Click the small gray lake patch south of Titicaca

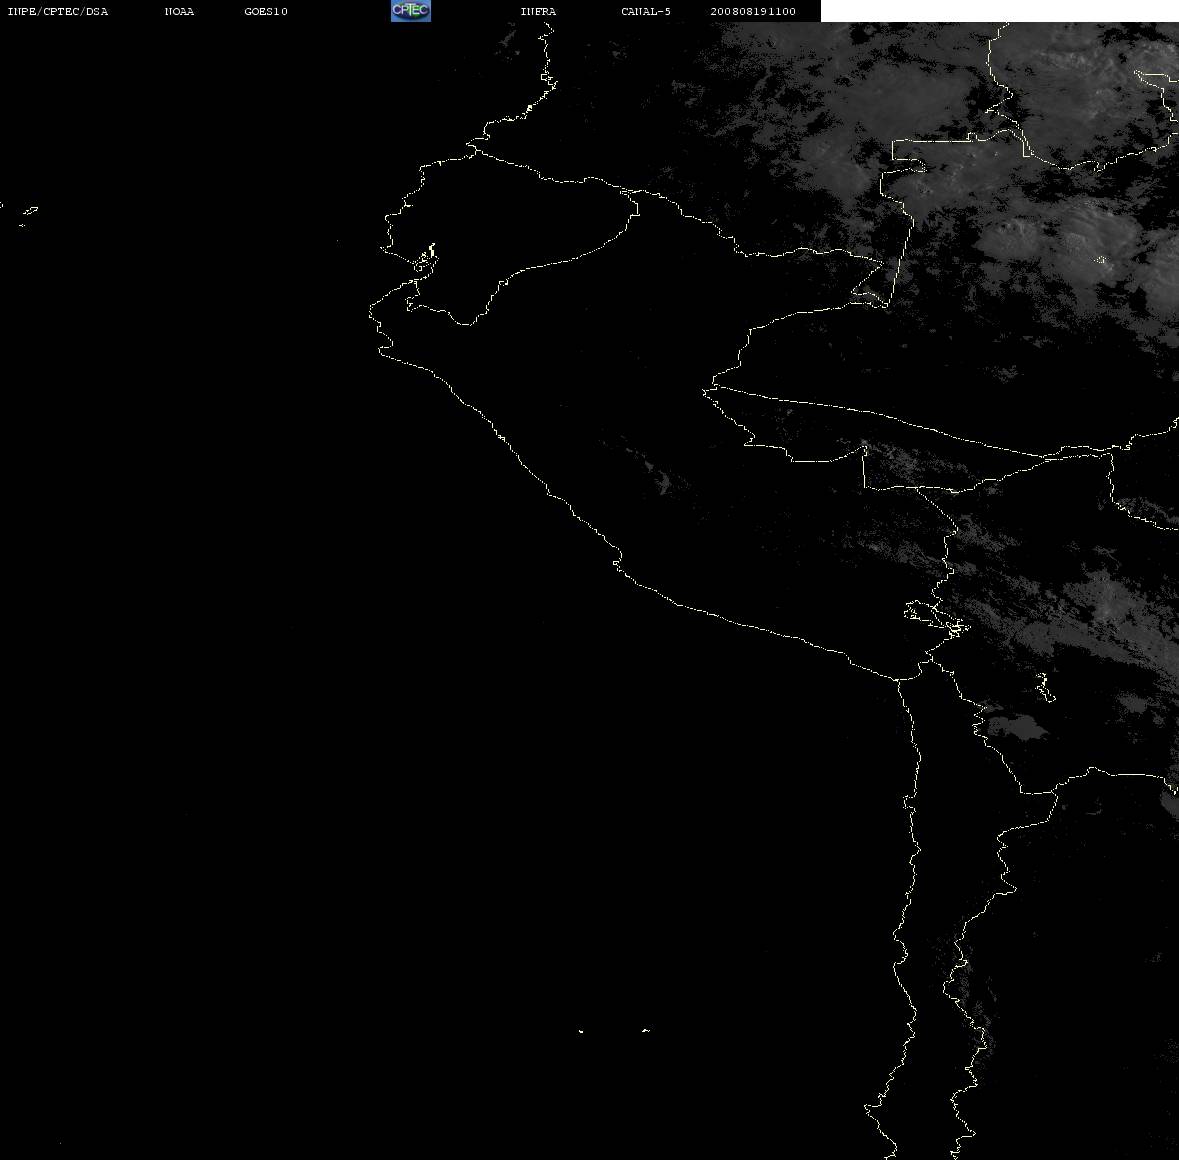tap(1016, 727)
